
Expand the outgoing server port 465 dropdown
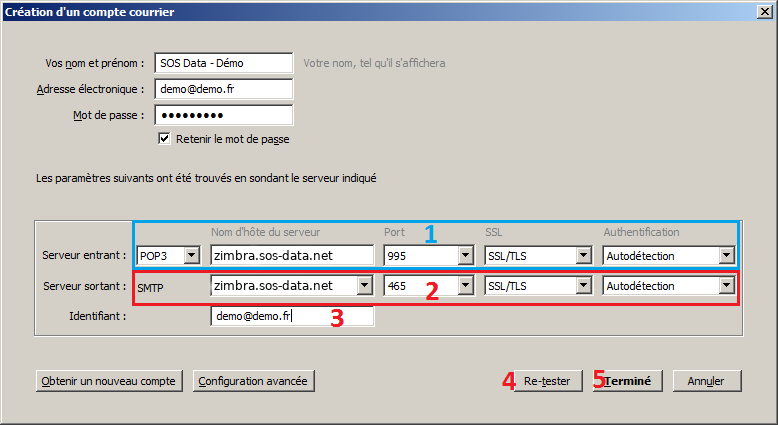tap(464, 286)
